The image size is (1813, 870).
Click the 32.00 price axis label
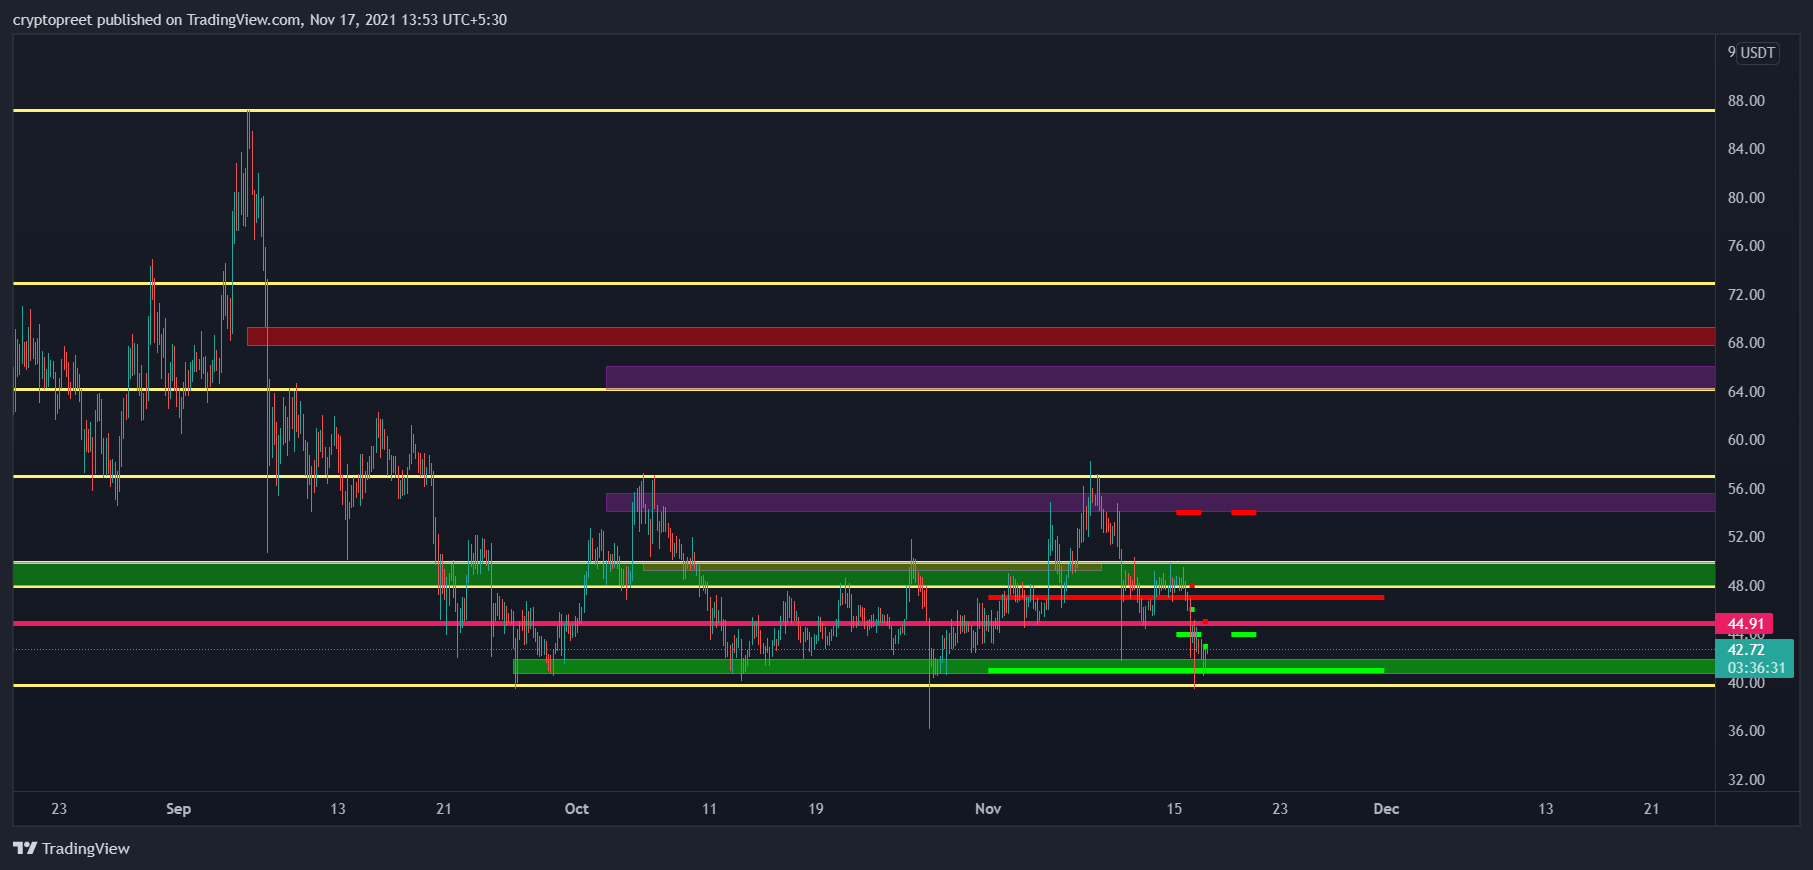[x=1746, y=780]
